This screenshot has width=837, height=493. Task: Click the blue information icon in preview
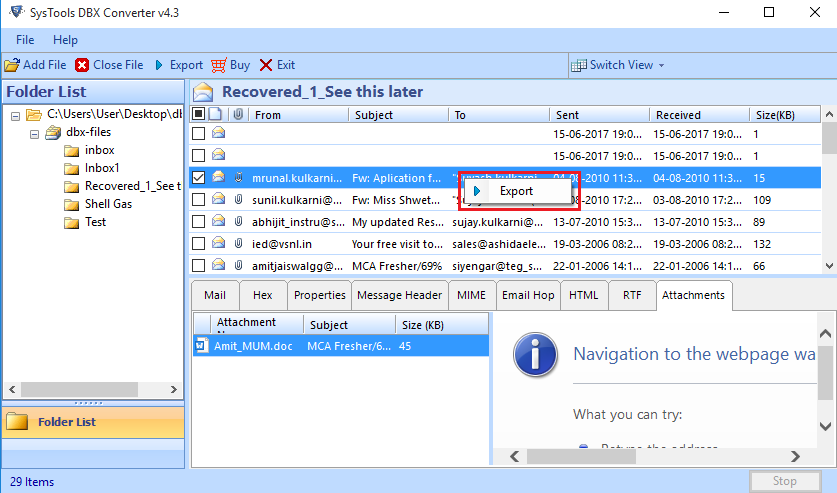535,354
